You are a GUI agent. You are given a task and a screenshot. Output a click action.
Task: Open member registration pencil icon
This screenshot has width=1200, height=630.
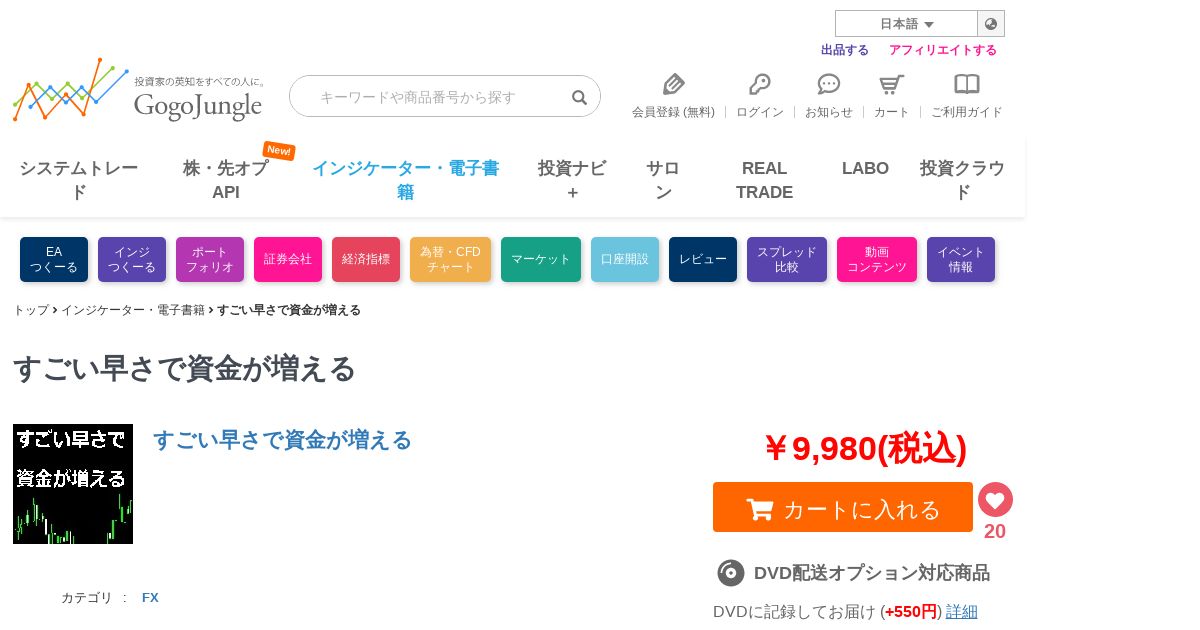673,84
